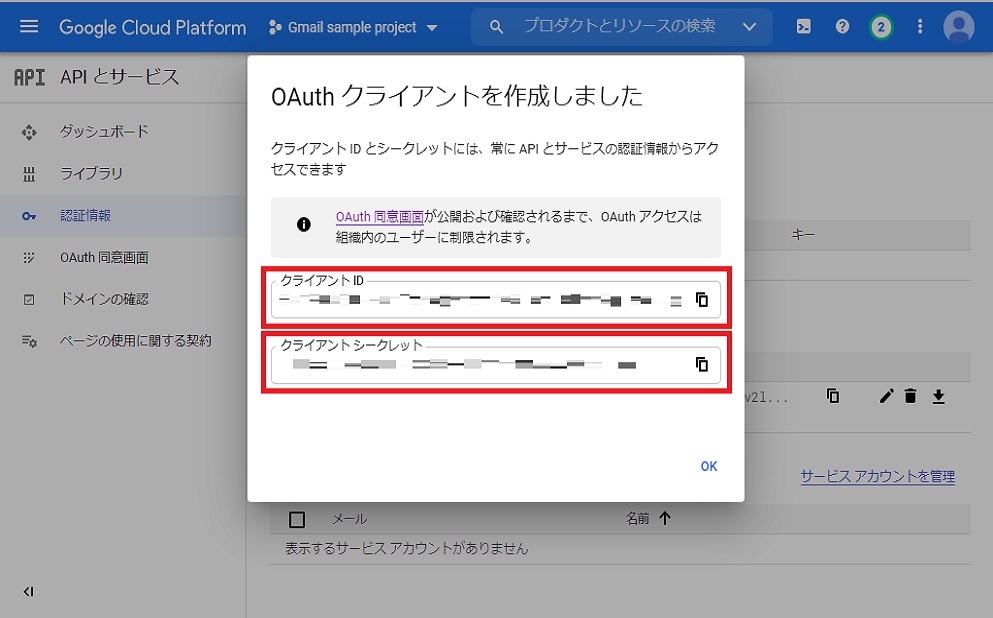Delete the key using the trash icon
Viewport: 993px width, 618px height.
pos(911,396)
